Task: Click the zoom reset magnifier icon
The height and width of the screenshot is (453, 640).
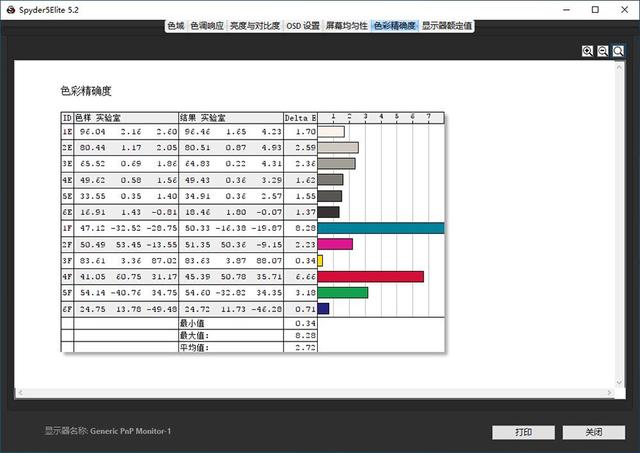Action: [x=618, y=51]
